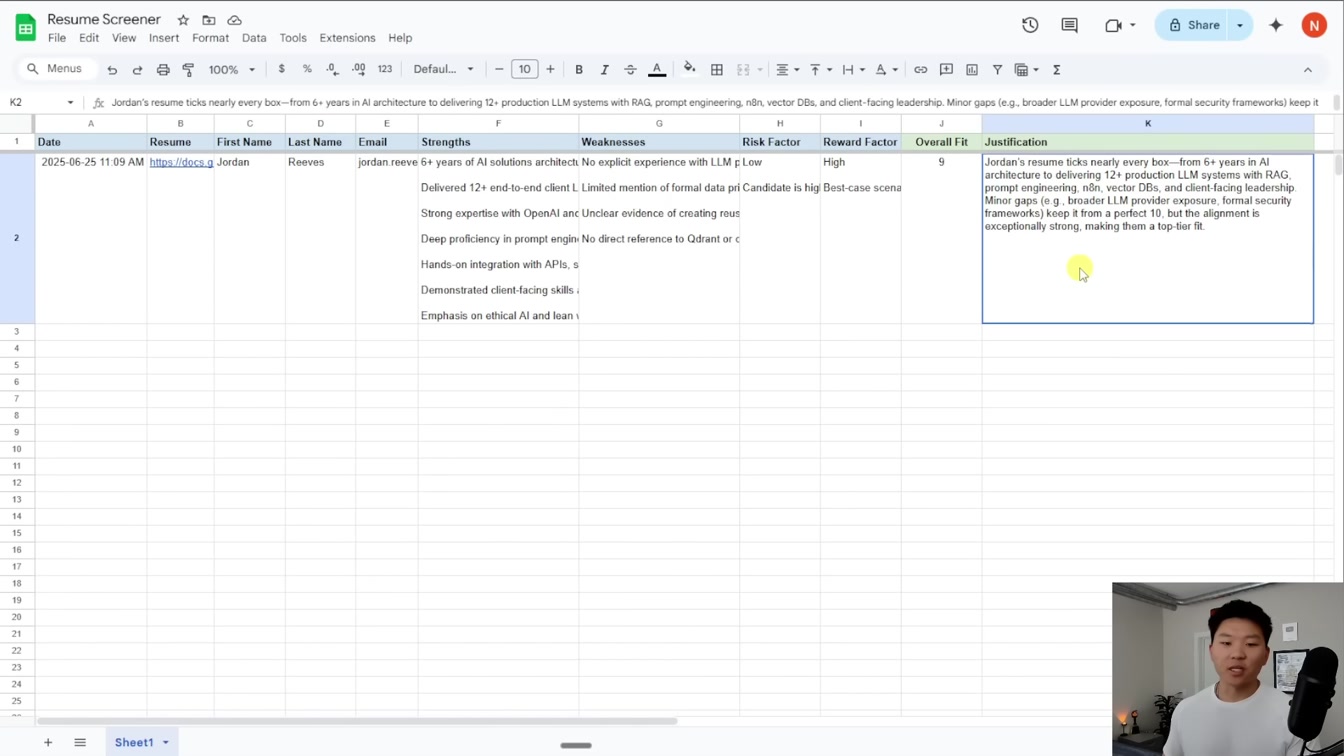Open text color picker
The height and width of the screenshot is (756, 1344).
click(657, 69)
